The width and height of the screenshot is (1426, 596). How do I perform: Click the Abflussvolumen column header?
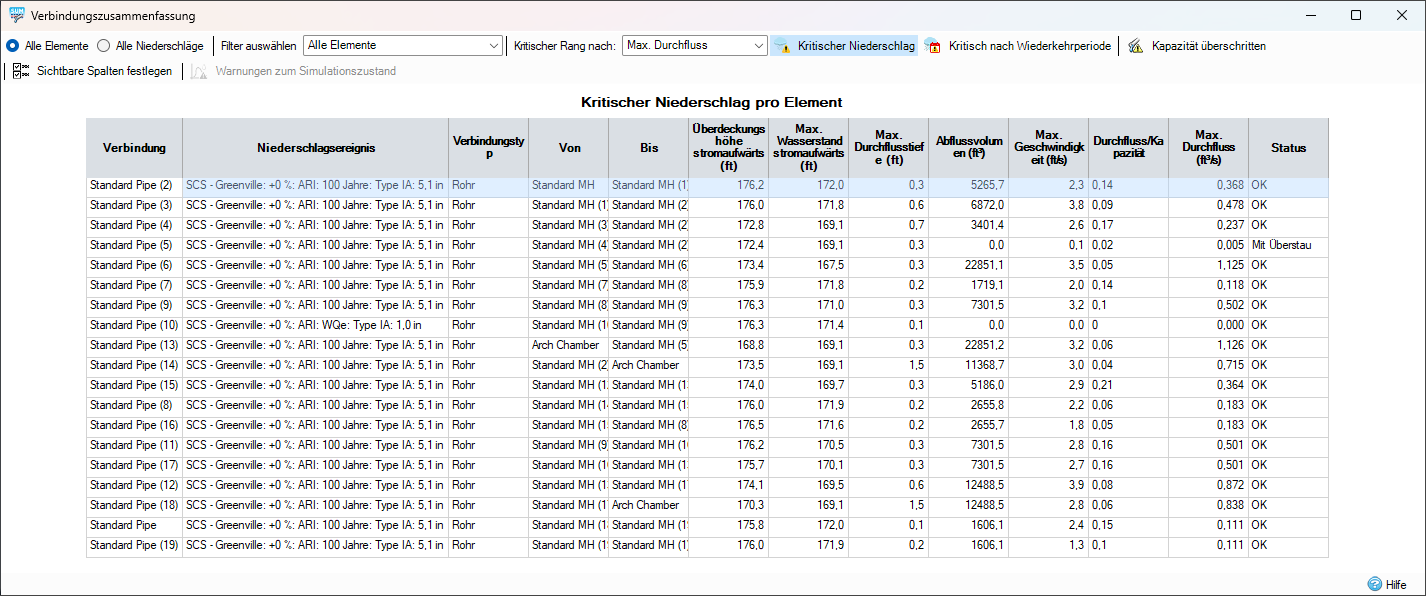(x=968, y=148)
